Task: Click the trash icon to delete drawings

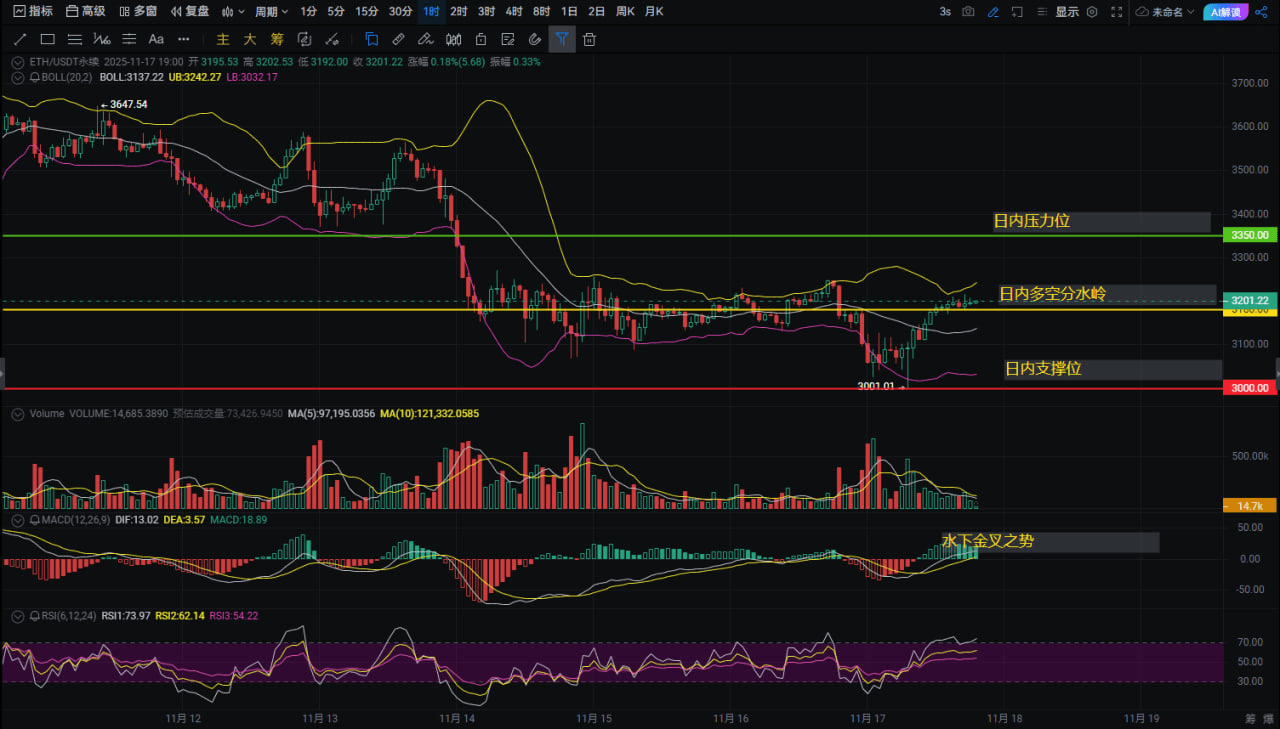Action: pyautogui.click(x=590, y=39)
